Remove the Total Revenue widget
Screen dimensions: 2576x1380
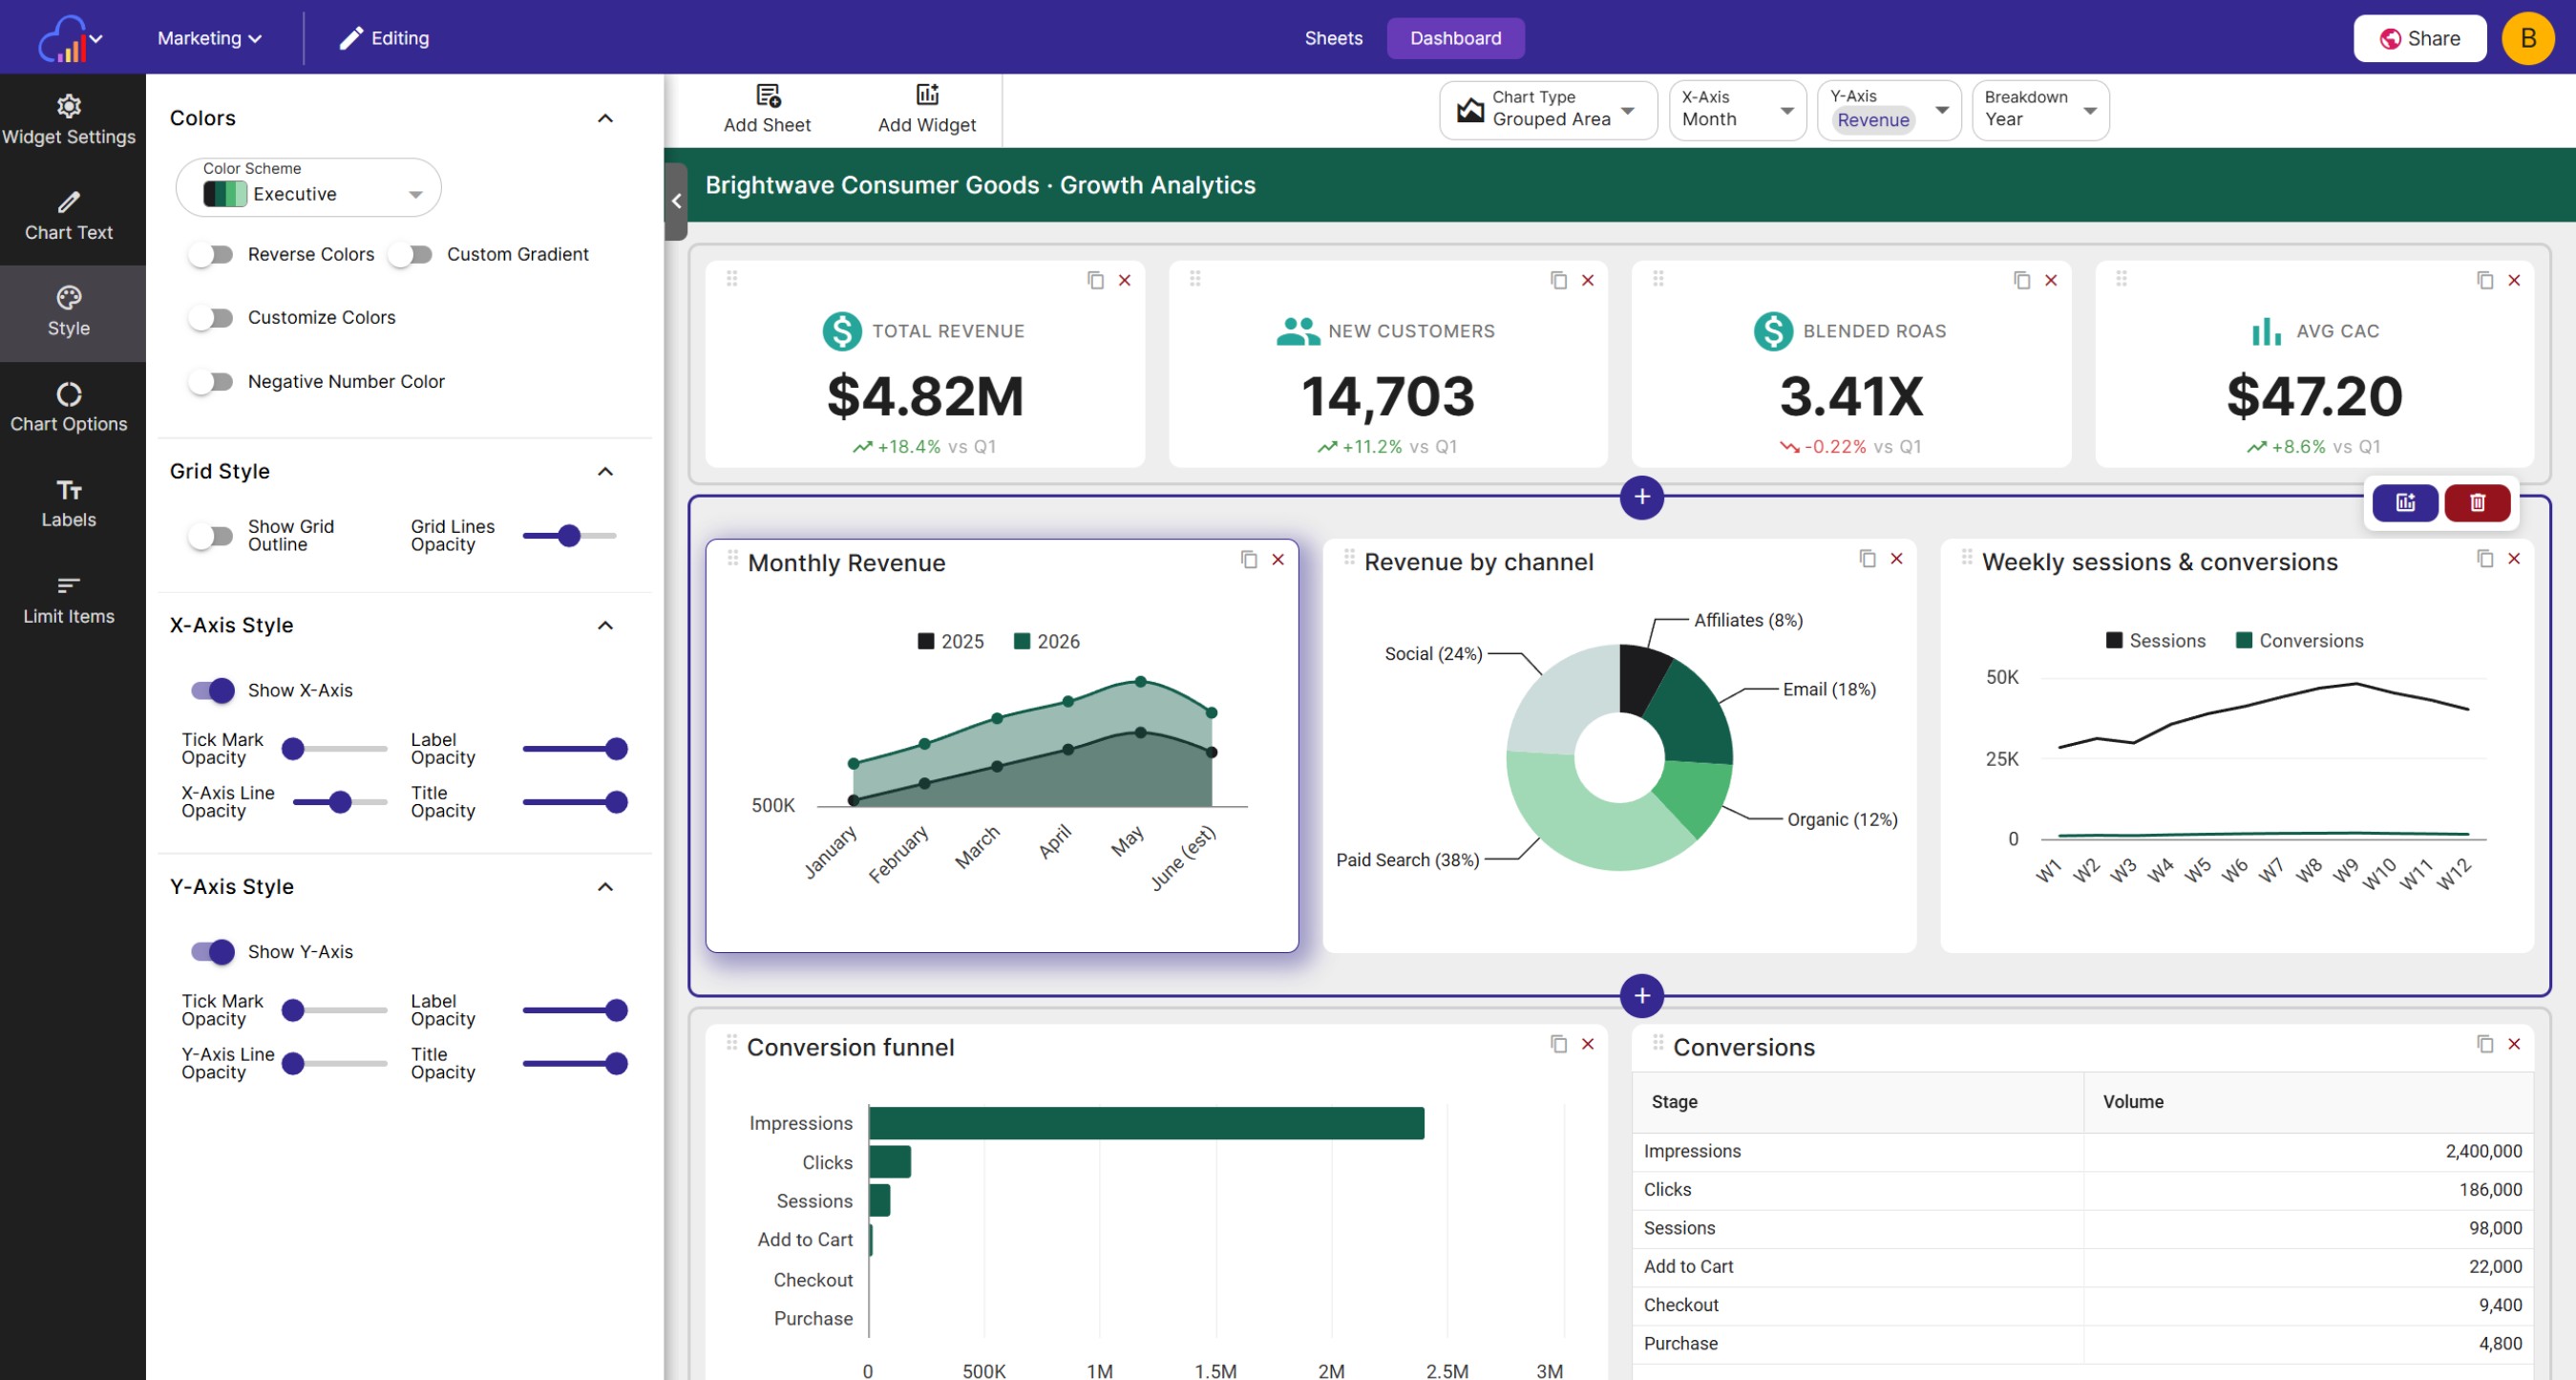[x=1125, y=280]
